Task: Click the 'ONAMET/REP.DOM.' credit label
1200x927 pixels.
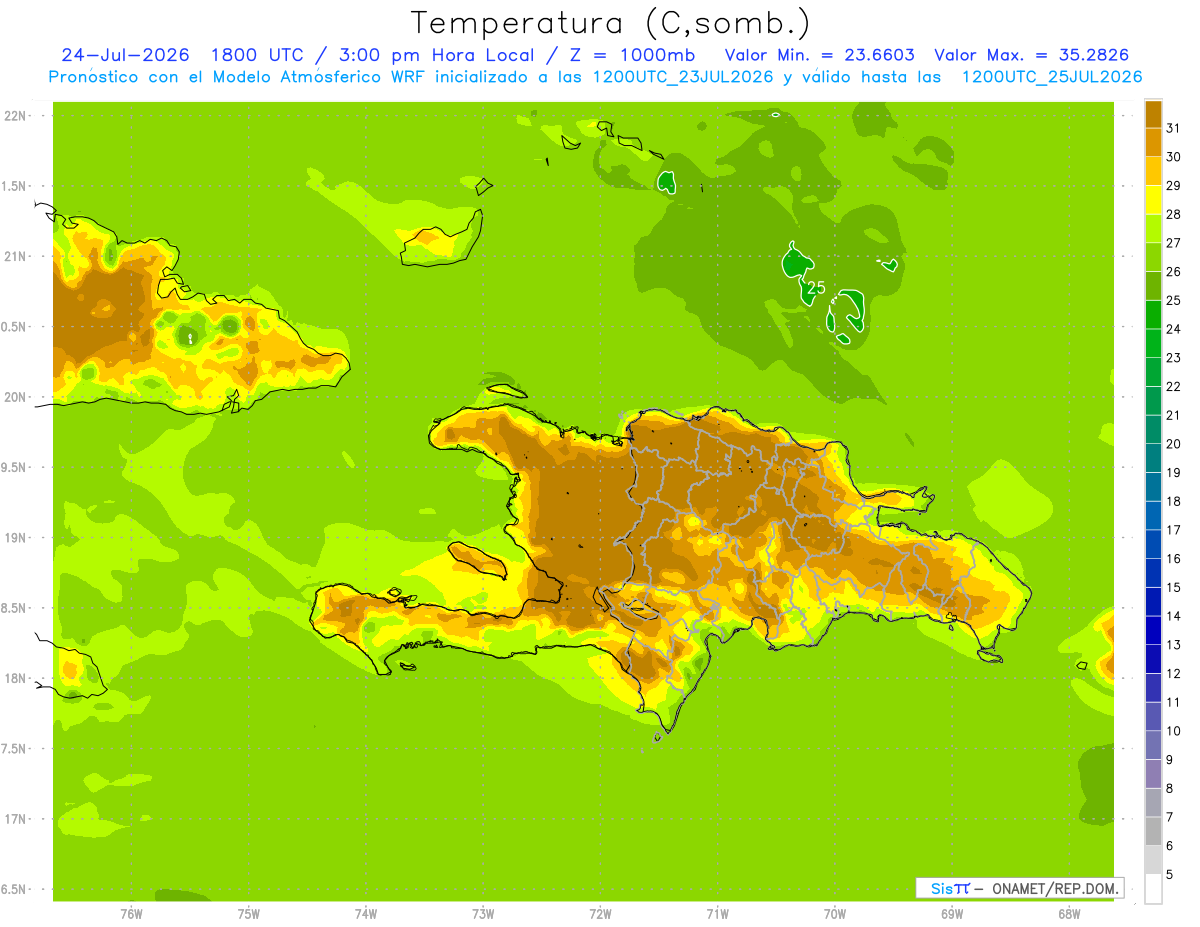Action: coord(1055,888)
